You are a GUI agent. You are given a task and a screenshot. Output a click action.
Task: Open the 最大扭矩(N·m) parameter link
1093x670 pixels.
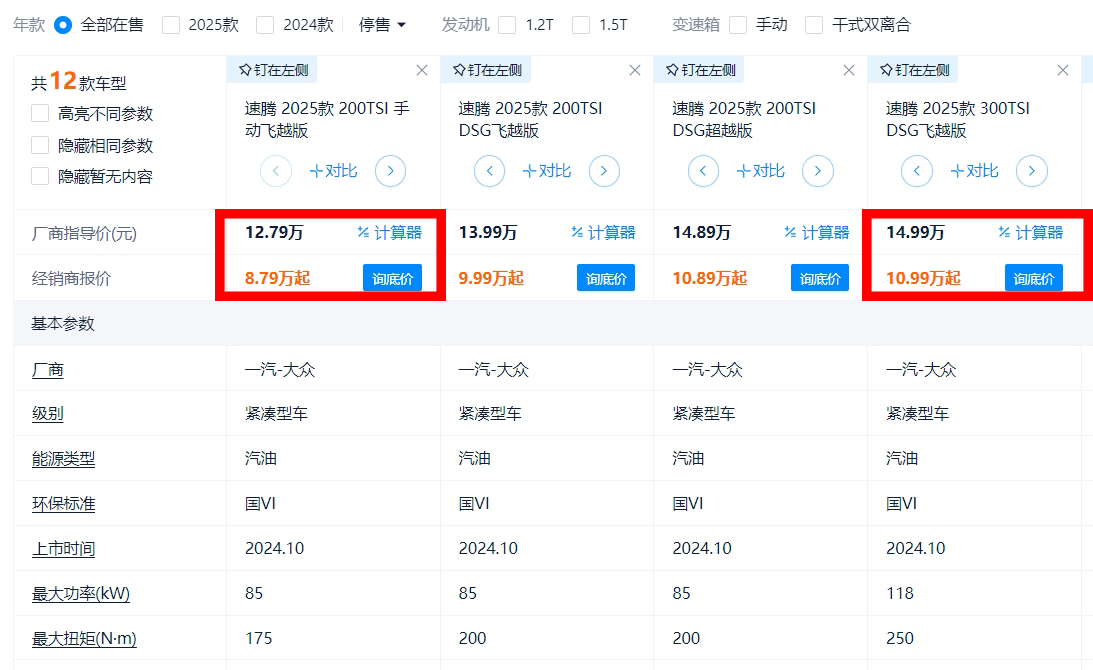(x=84, y=639)
